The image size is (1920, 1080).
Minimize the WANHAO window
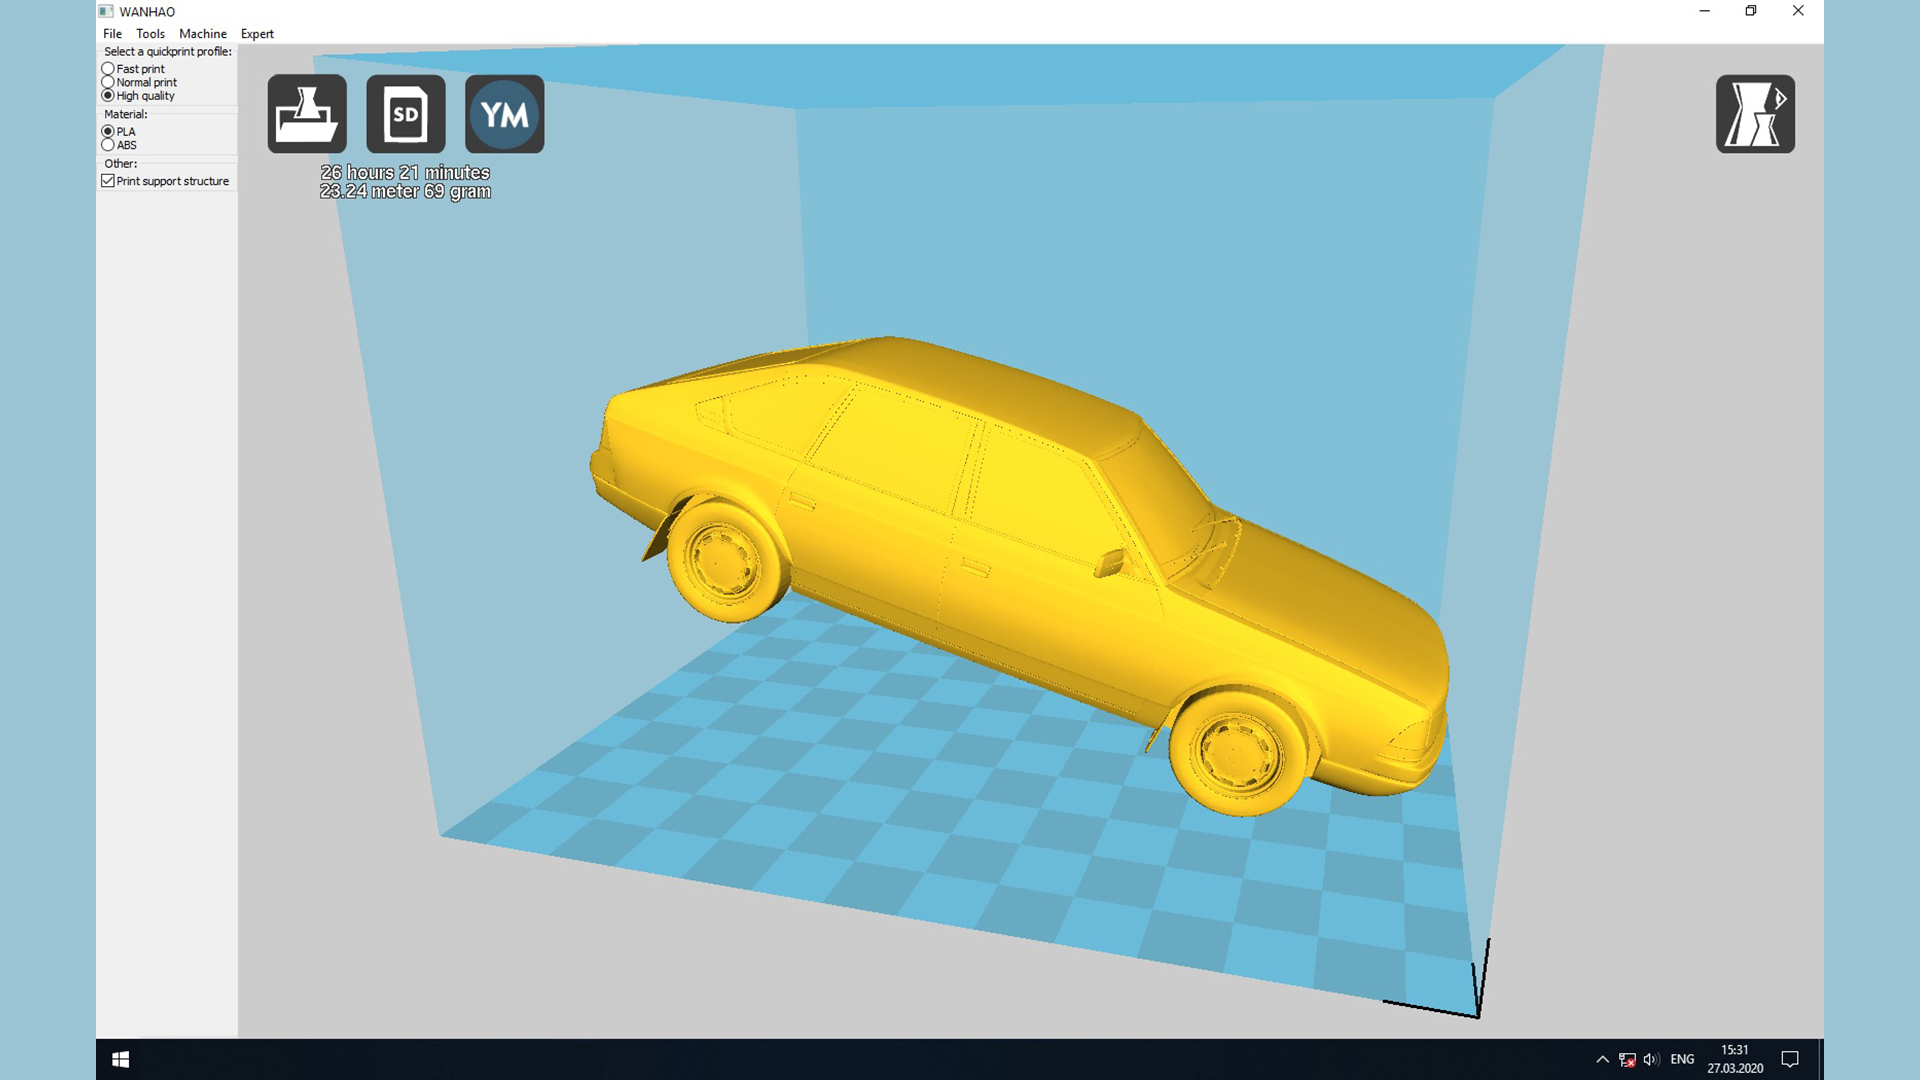1704,11
